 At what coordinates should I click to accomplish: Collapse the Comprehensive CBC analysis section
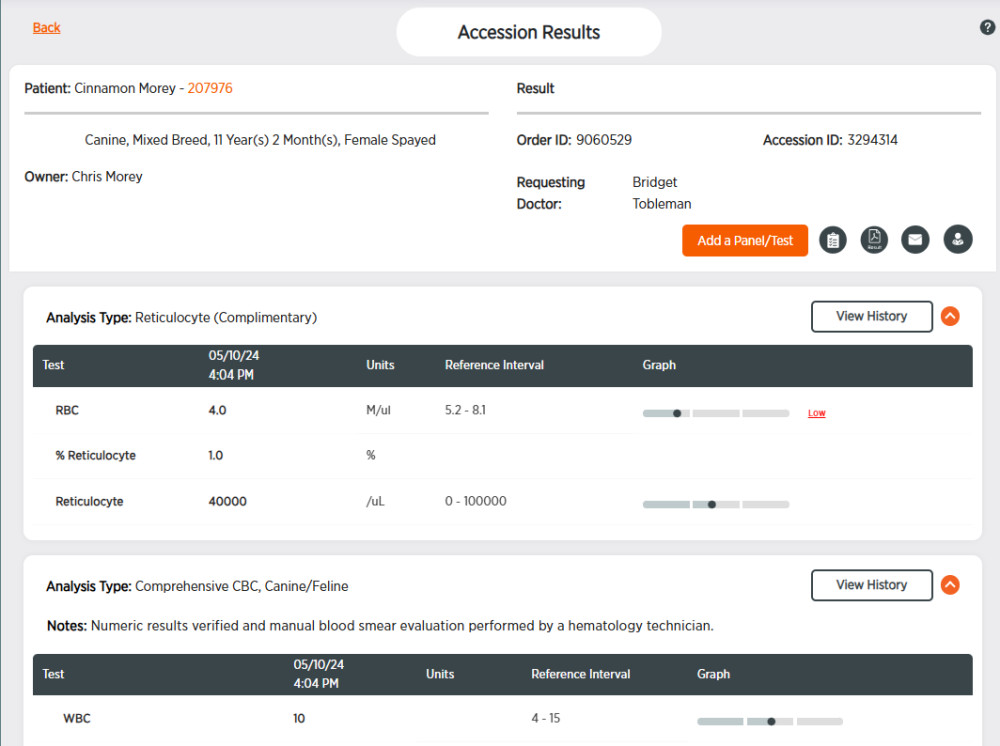point(950,585)
